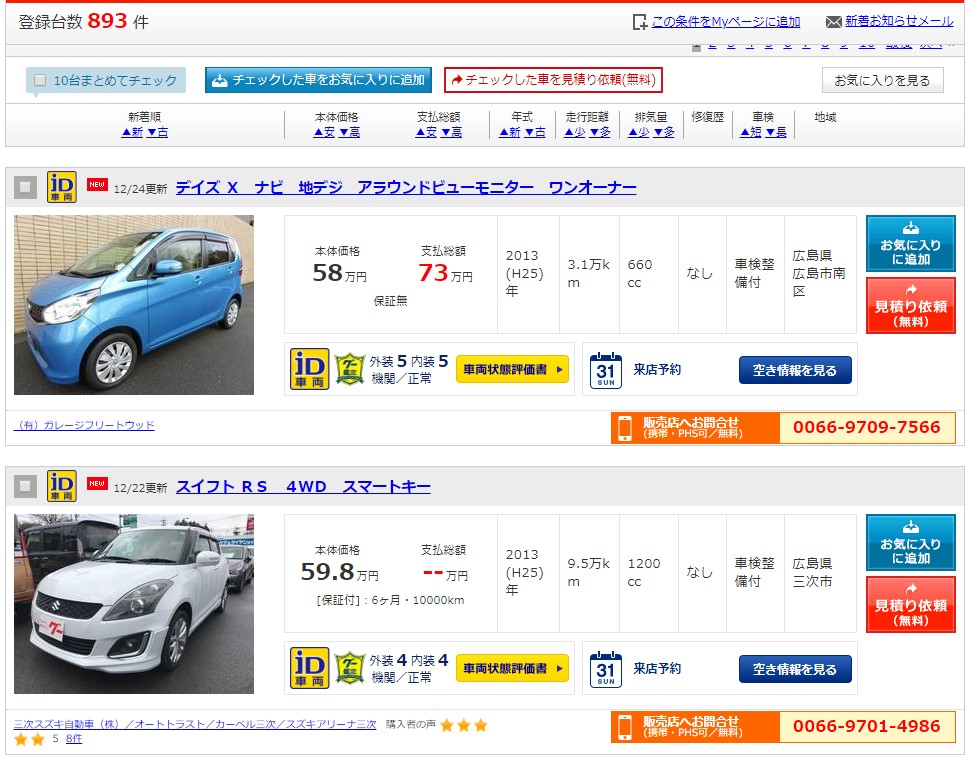Request a quote for デイズ X
The image size is (975, 761).
coord(910,306)
